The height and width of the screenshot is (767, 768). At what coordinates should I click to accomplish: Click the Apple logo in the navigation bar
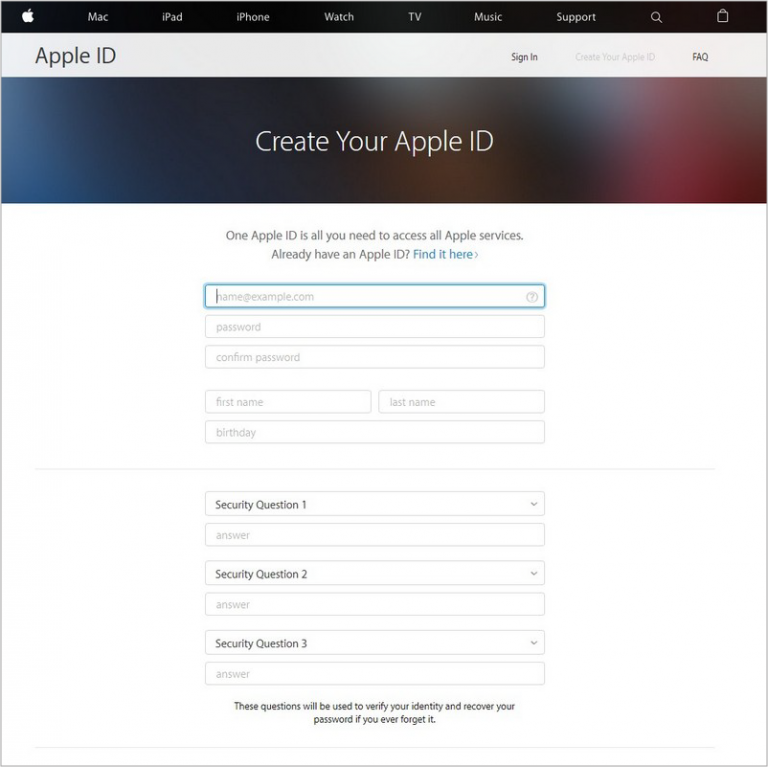28,16
